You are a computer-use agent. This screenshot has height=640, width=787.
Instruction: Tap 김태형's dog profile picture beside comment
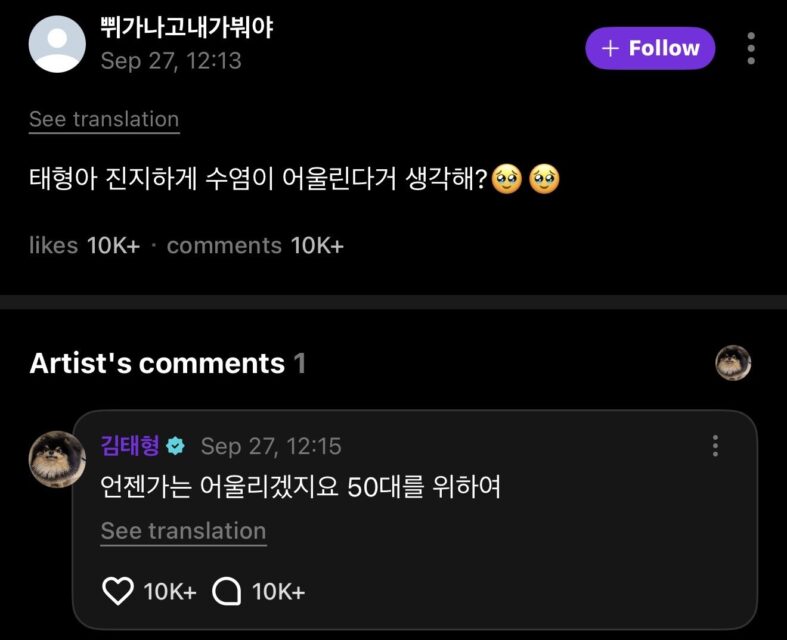coord(57,460)
